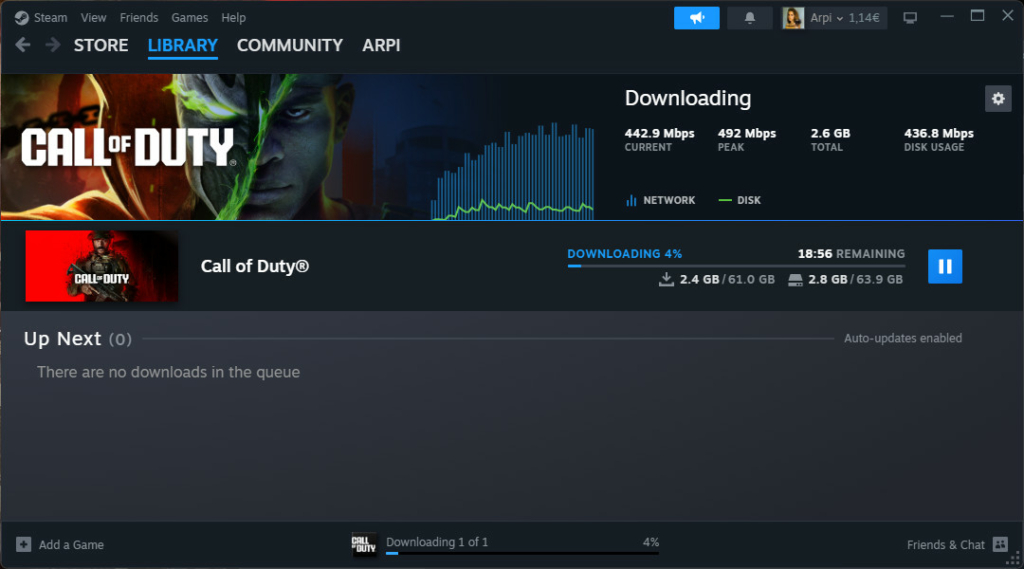This screenshot has width=1024, height=569.
Task: Open the Help menu
Action: (233, 18)
